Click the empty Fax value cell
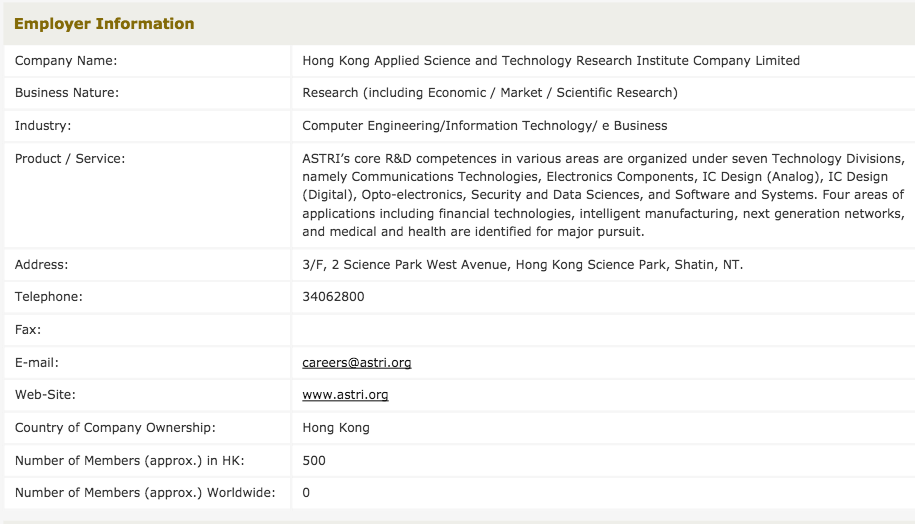 [x=600, y=330]
